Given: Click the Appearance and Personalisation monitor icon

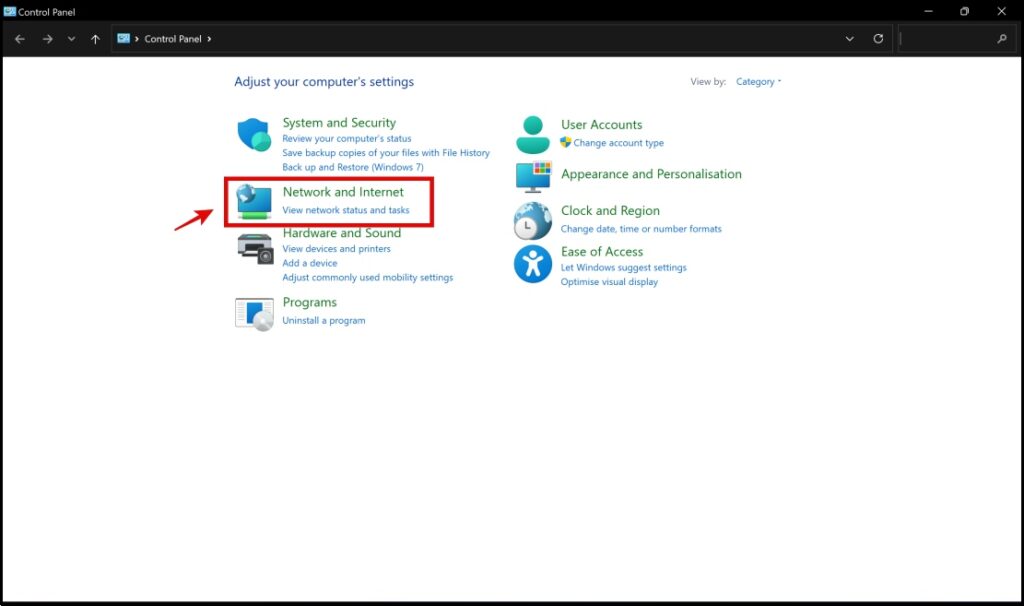Looking at the screenshot, I should (533, 177).
